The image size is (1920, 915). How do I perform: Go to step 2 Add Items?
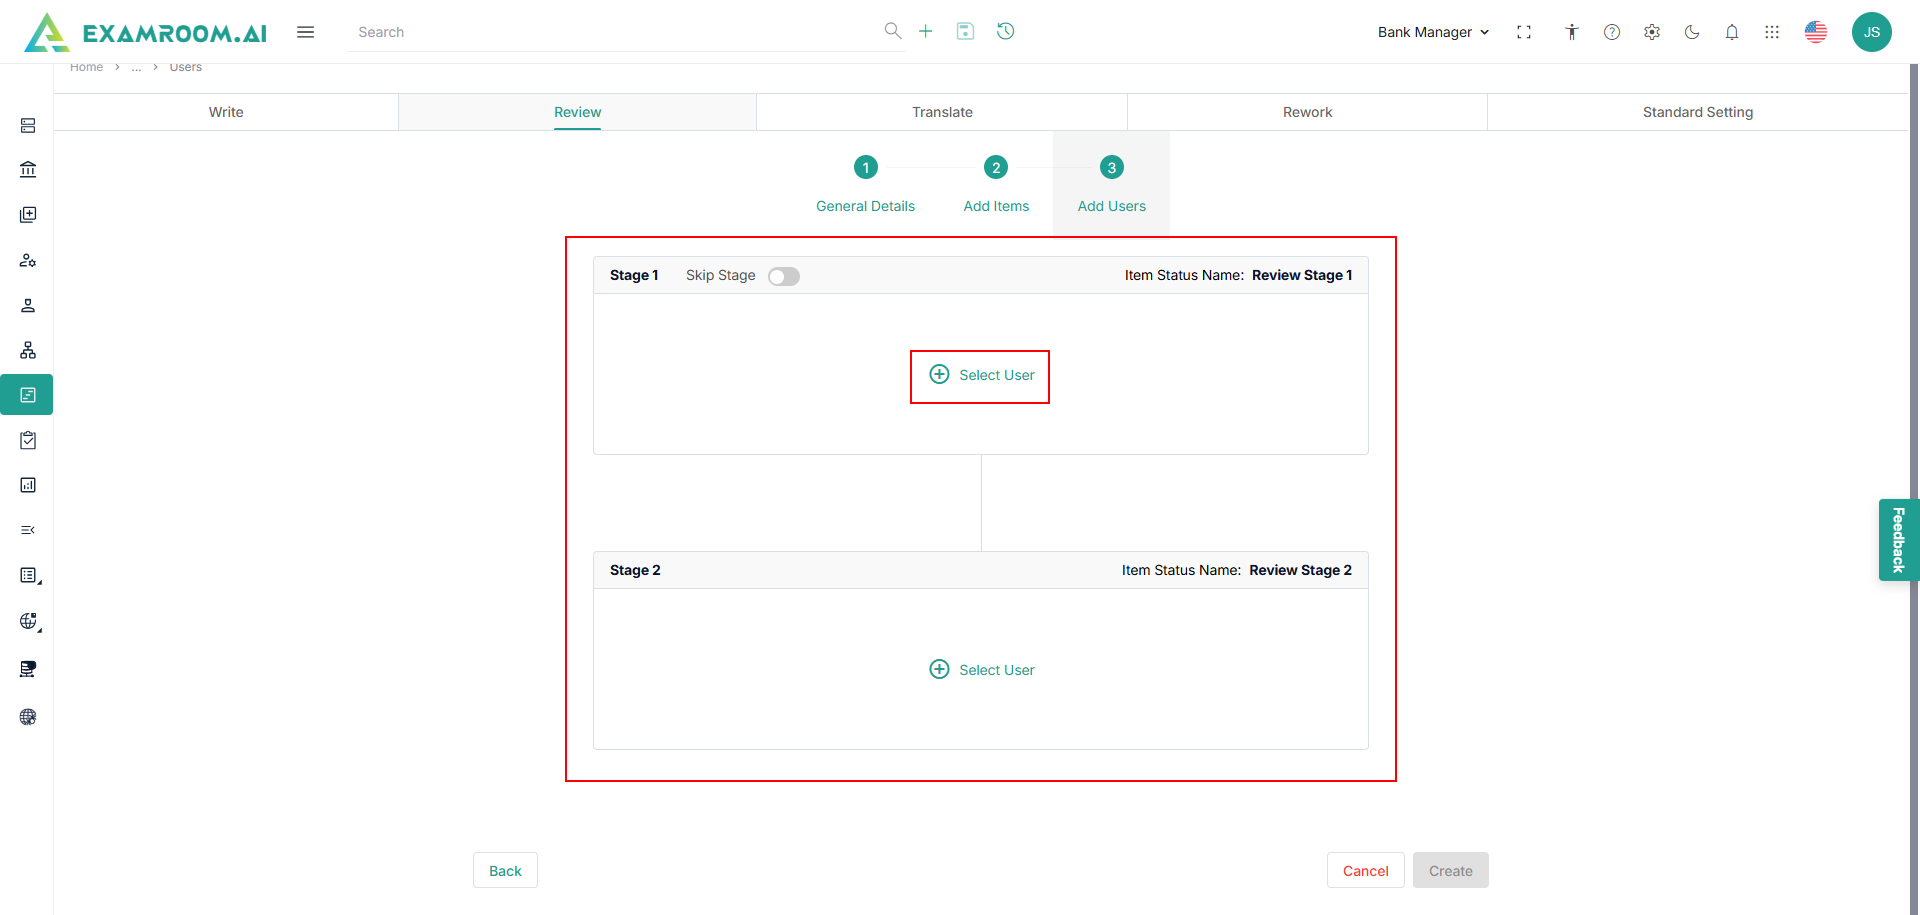pyautogui.click(x=996, y=185)
